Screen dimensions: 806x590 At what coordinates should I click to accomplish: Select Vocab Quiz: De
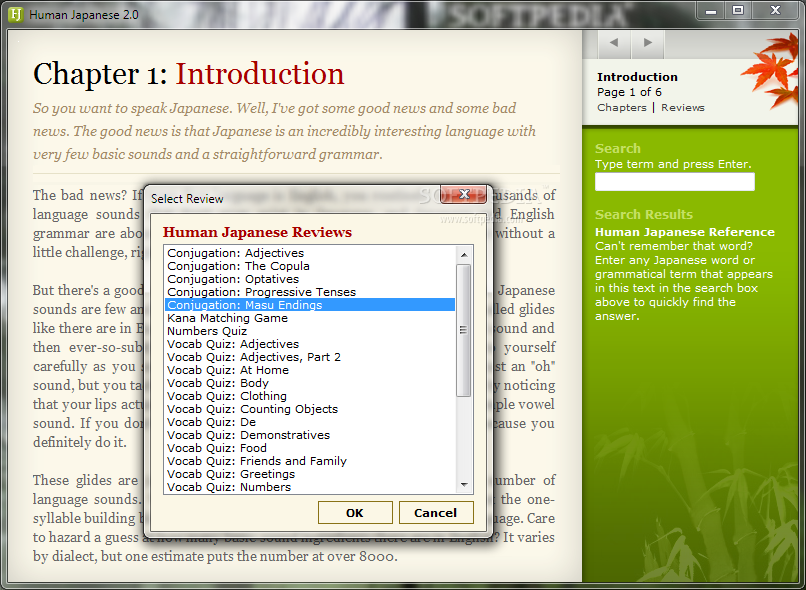coord(310,422)
